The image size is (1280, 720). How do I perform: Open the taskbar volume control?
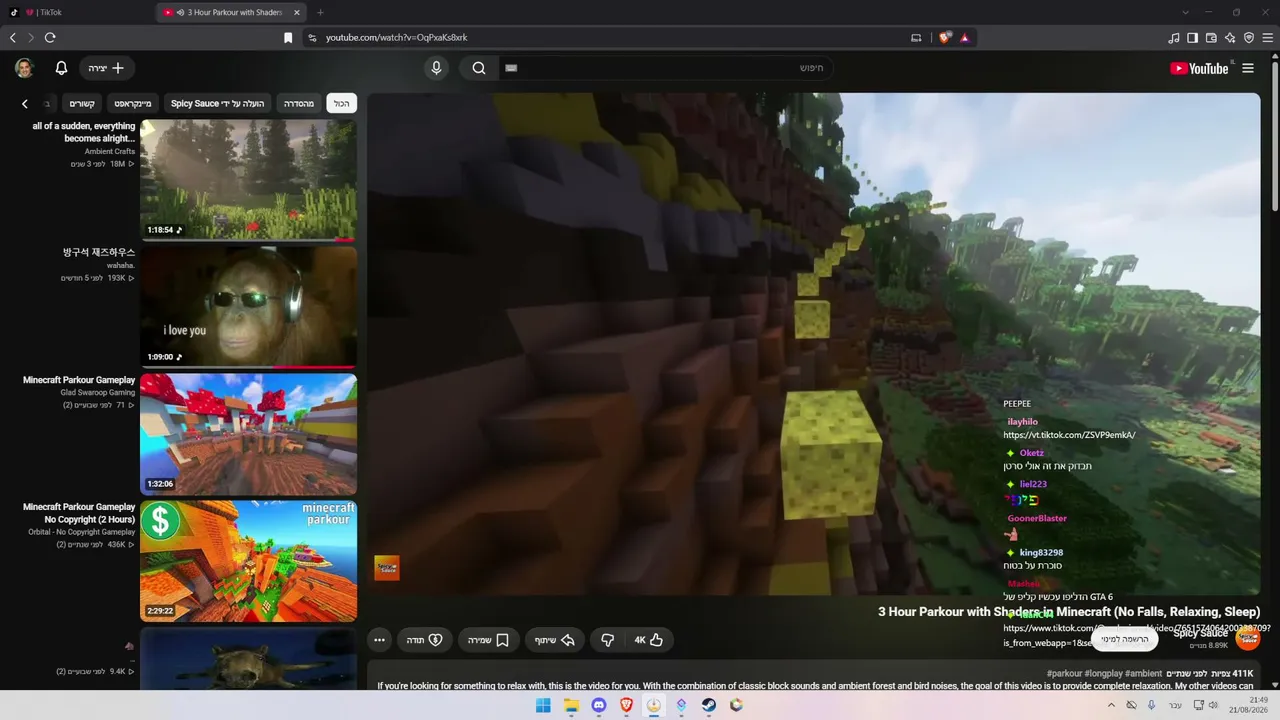(x=1213, y=705)
